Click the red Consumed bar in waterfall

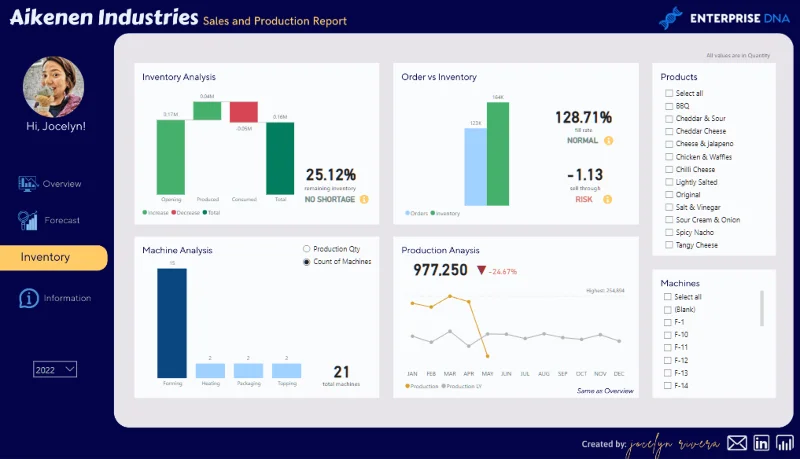[244, 112]
